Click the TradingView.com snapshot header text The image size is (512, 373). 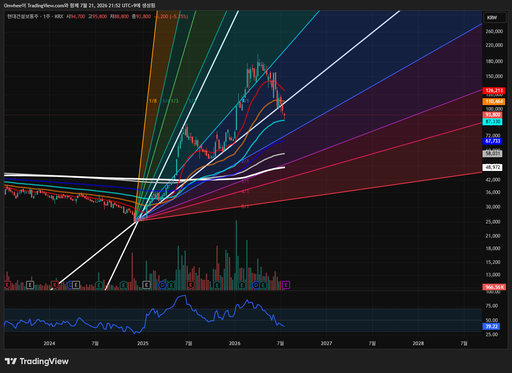tap(80, 6)
